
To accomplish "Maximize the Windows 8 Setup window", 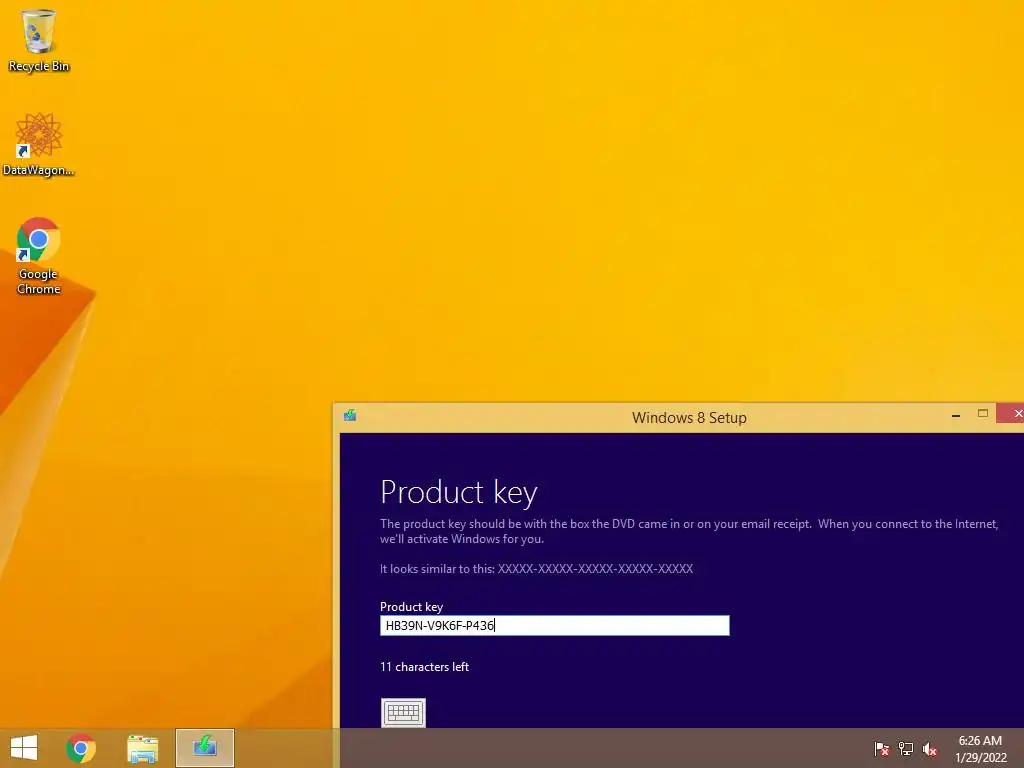I will coord(982,413).
